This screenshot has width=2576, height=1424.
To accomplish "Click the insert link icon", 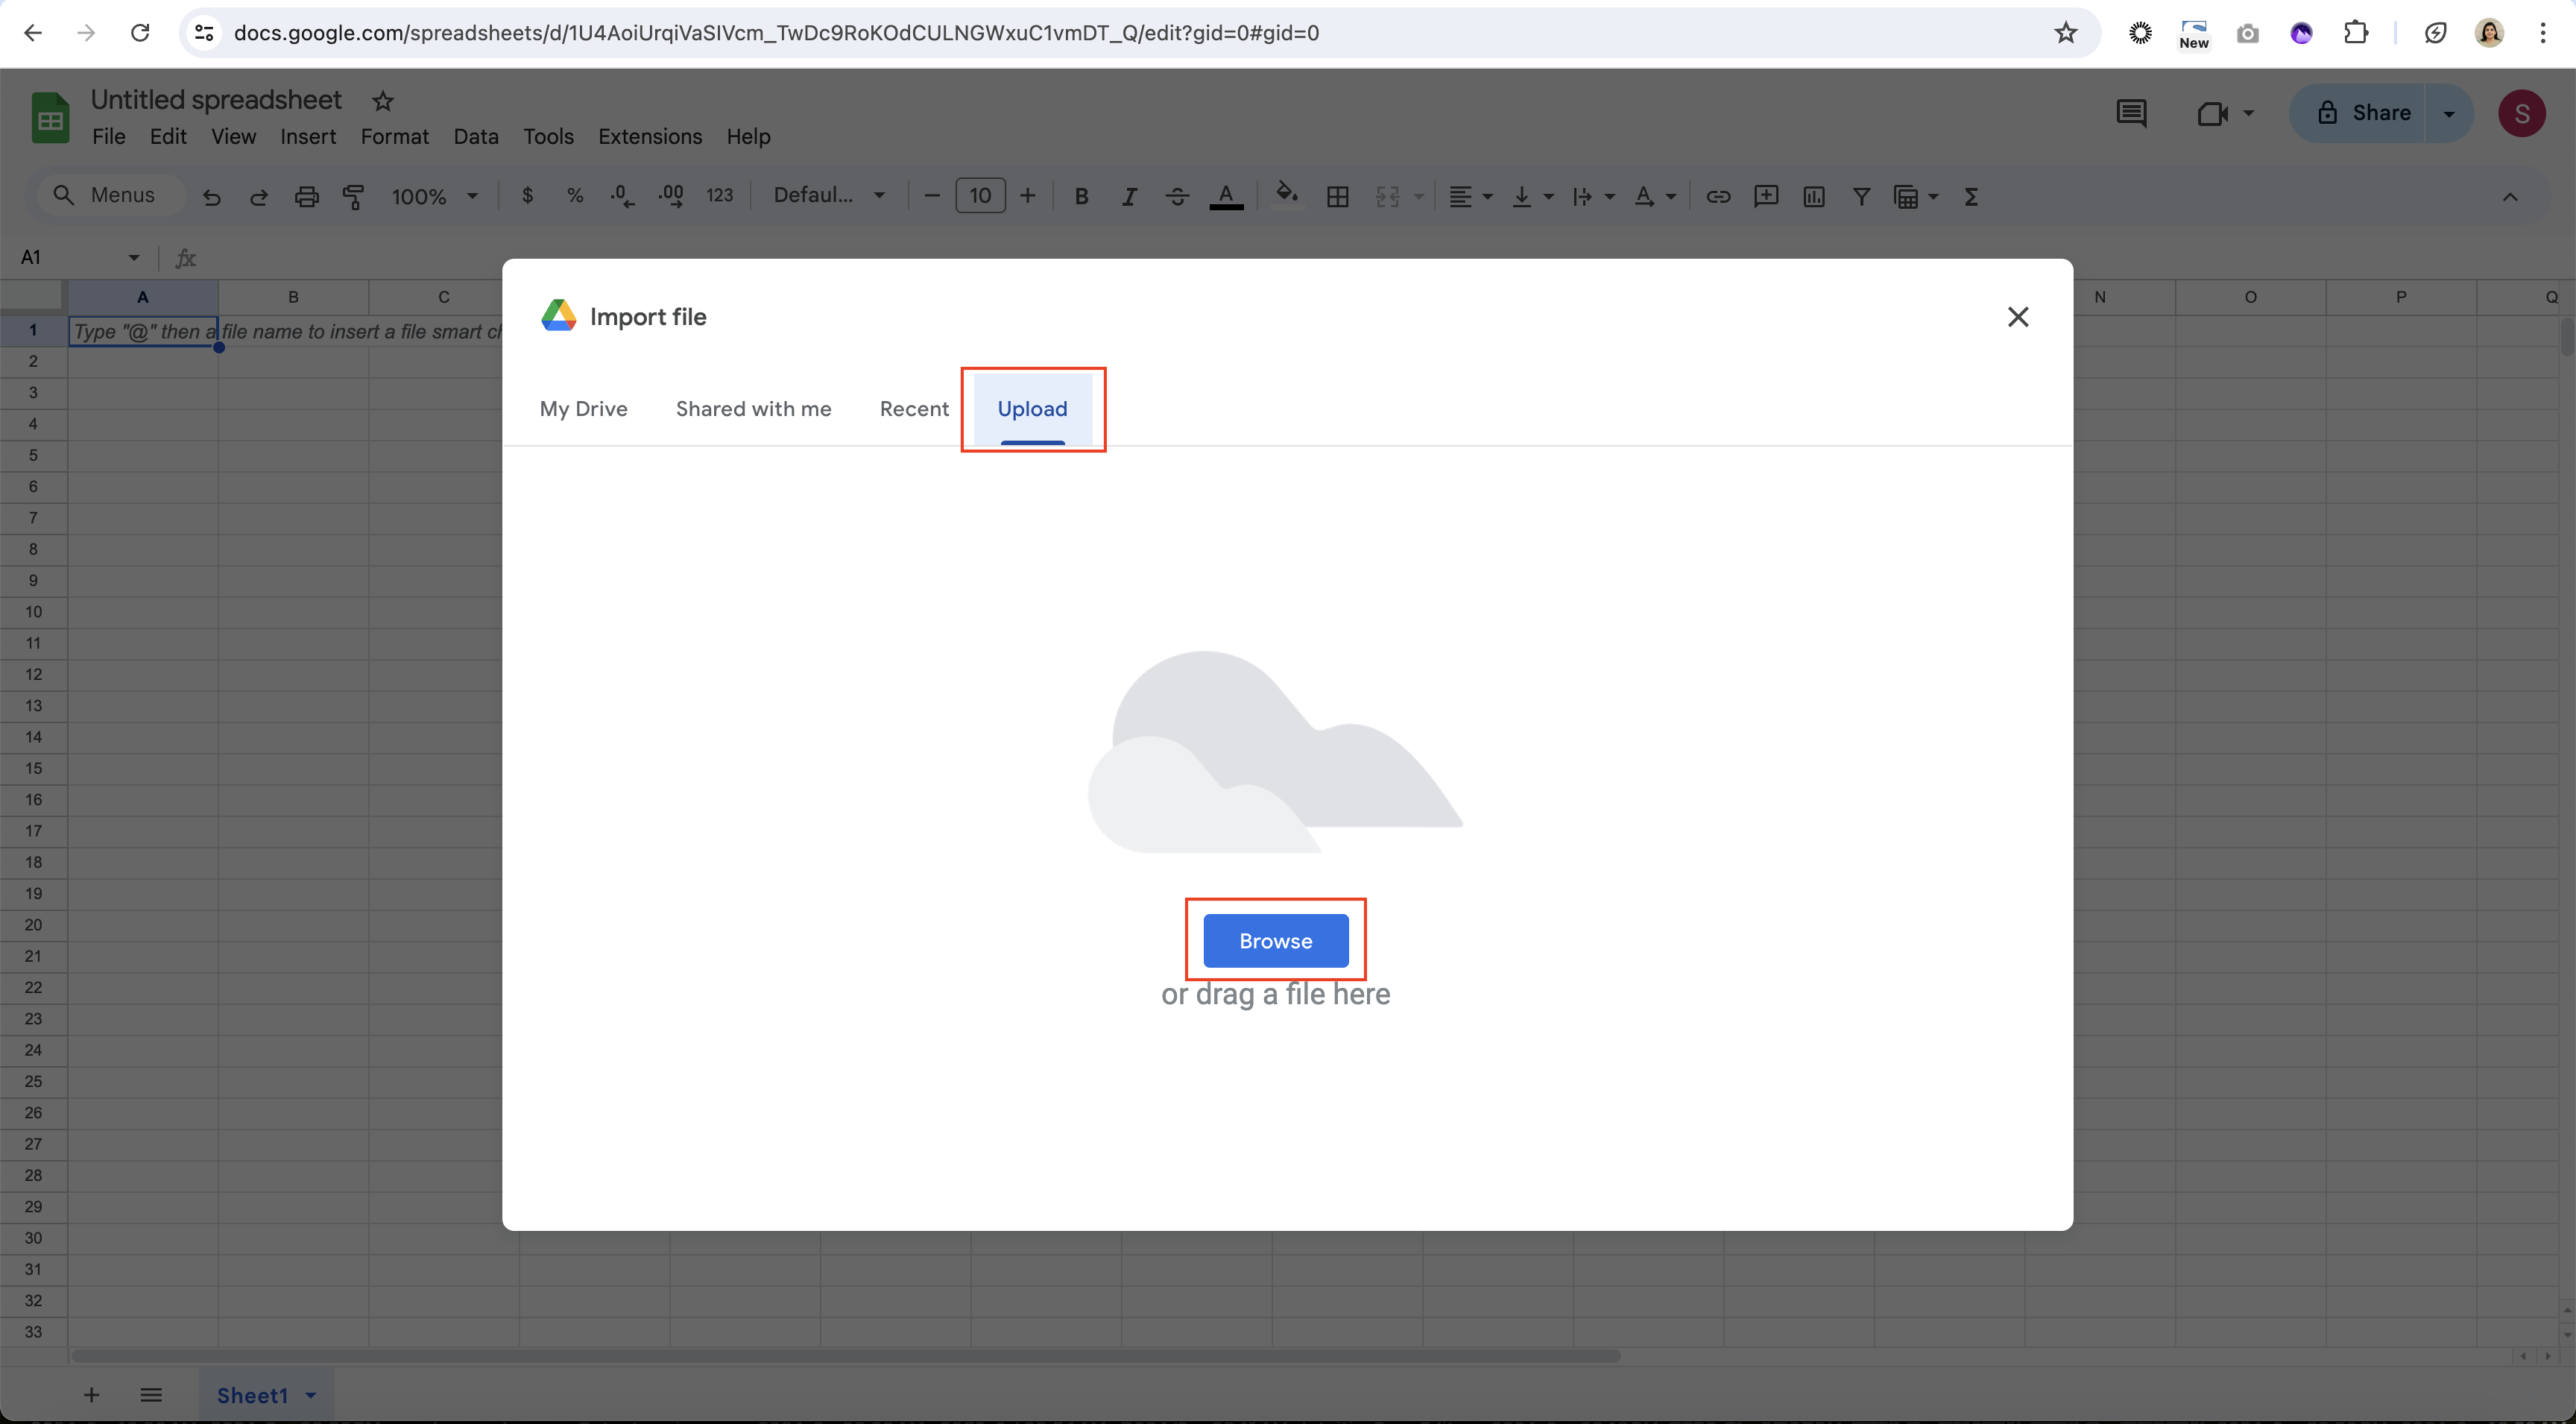I will tap(1717, 196).
